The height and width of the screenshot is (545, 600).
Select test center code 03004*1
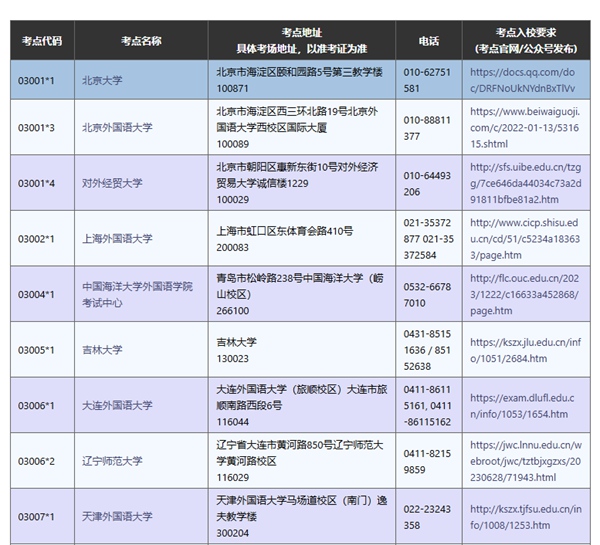[x=36, y=294]
